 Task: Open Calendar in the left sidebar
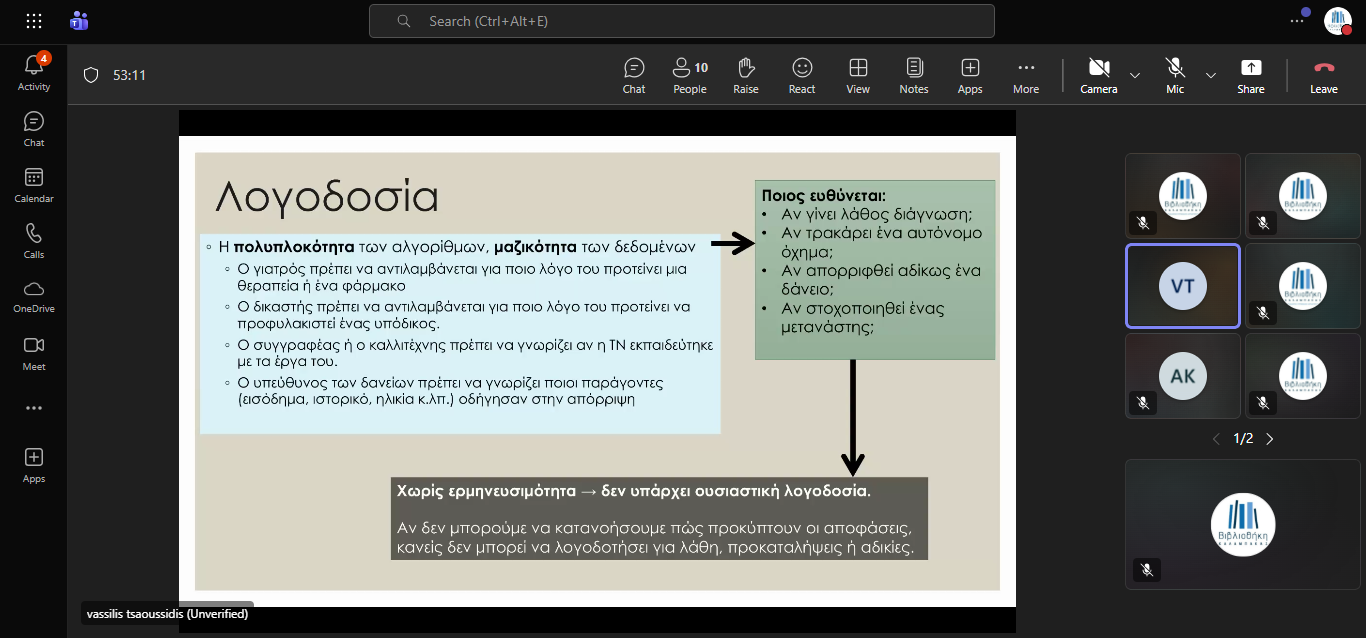[x=34, y=184]
